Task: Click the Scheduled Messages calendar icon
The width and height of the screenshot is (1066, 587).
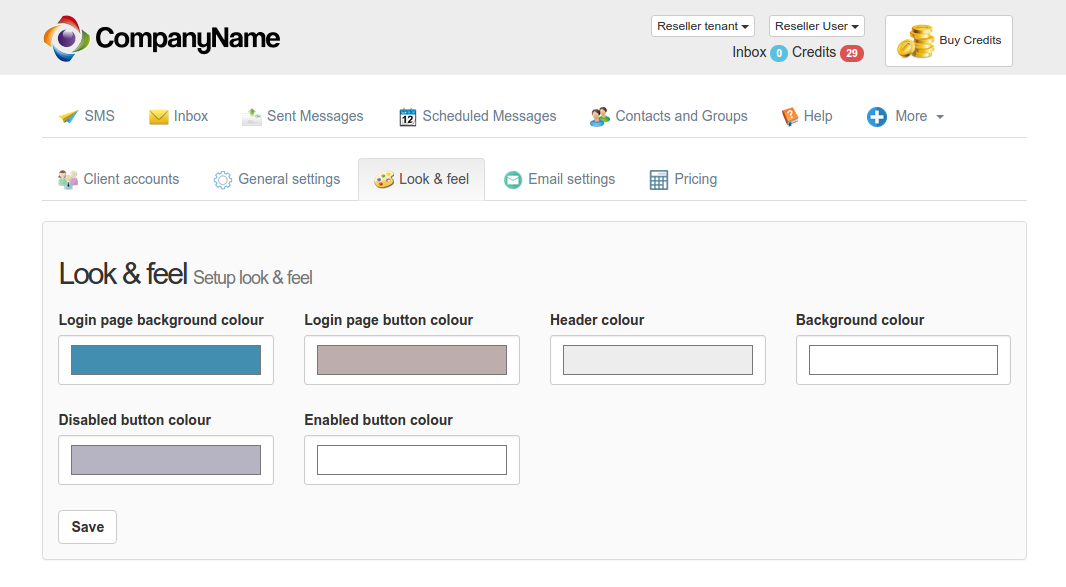Action: pyautogui.click(x=407, y=117)
